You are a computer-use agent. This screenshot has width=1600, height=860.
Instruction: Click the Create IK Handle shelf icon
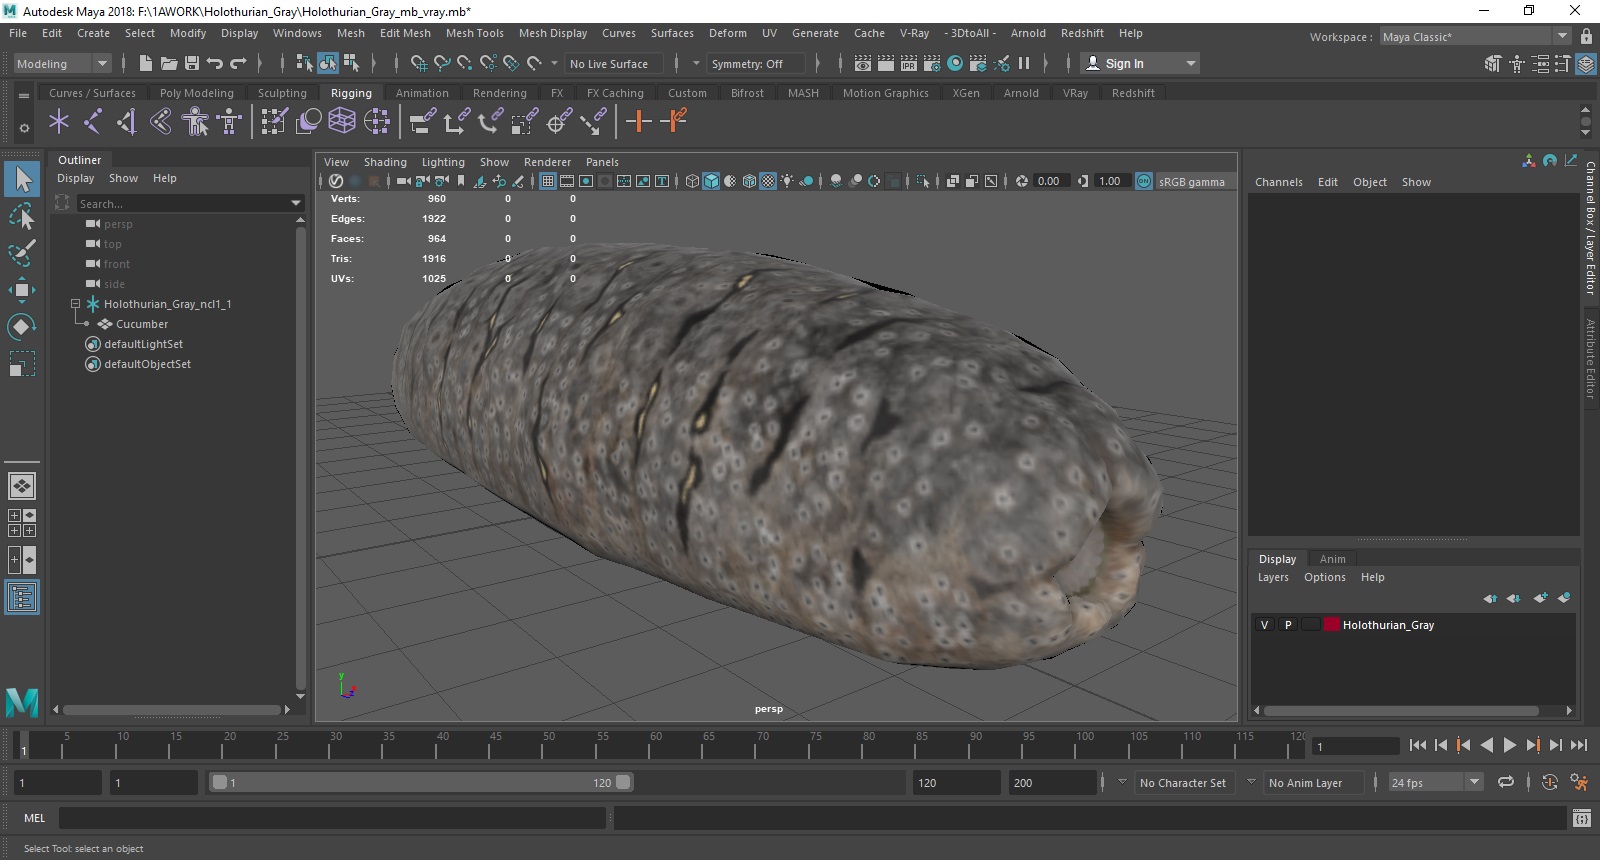[x=127, y=122]
